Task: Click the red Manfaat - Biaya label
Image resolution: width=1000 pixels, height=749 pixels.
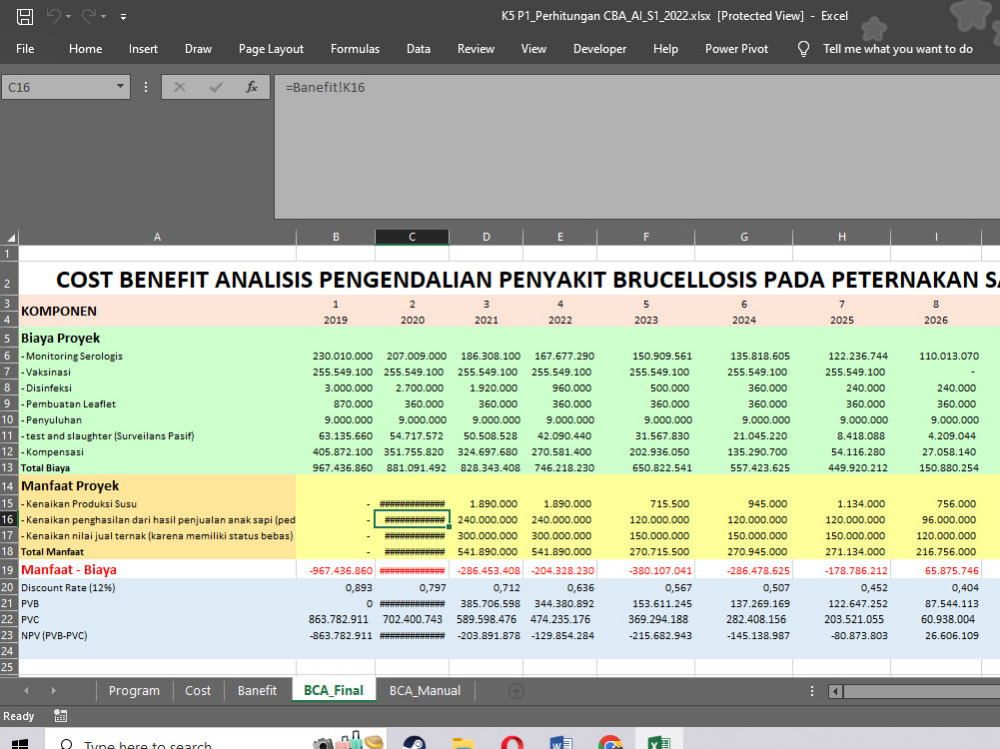Action: click(x=69, y=570)
